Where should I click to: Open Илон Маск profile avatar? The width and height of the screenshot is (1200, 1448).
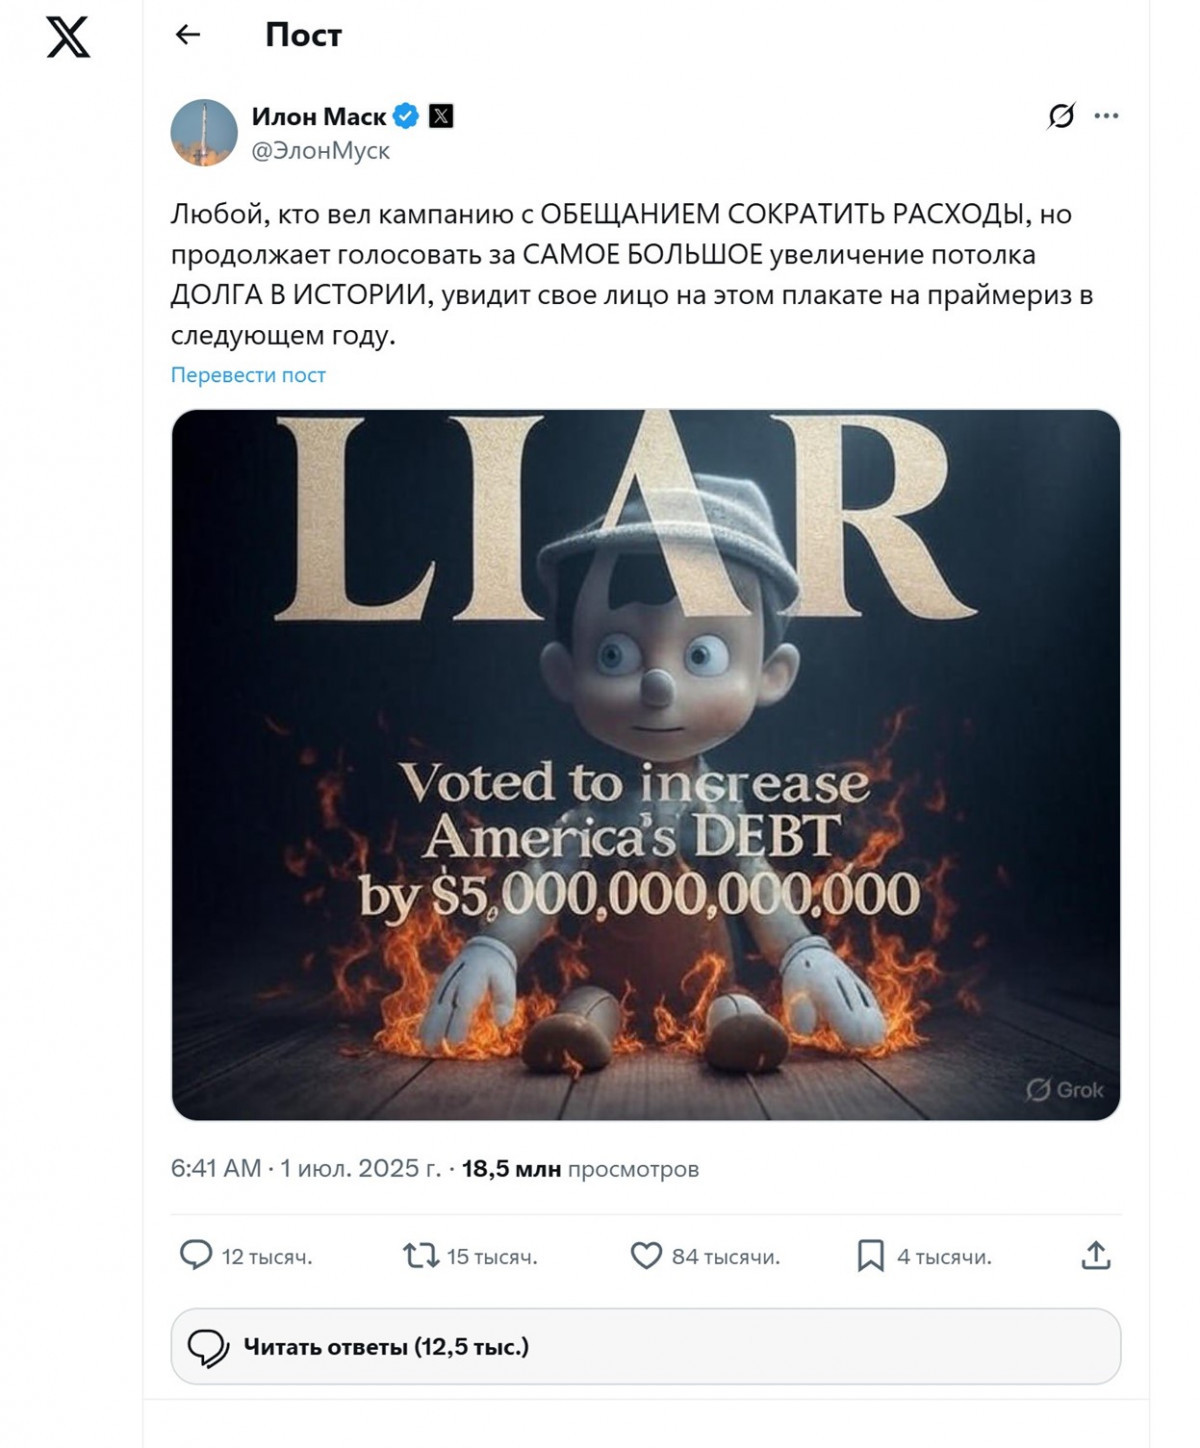point(204,132)
